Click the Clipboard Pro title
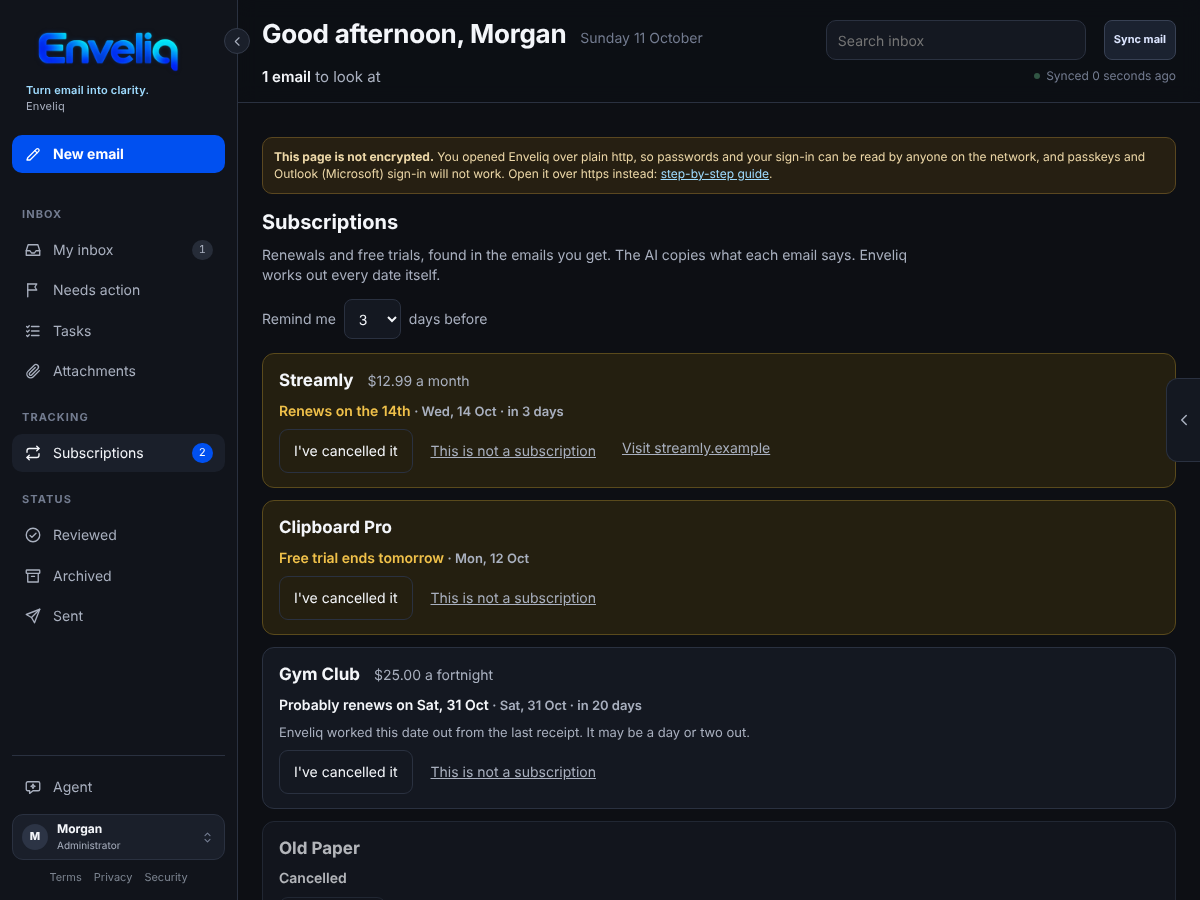The width and height of the screenshot is (1200, 900). click(x=335, y=527)
